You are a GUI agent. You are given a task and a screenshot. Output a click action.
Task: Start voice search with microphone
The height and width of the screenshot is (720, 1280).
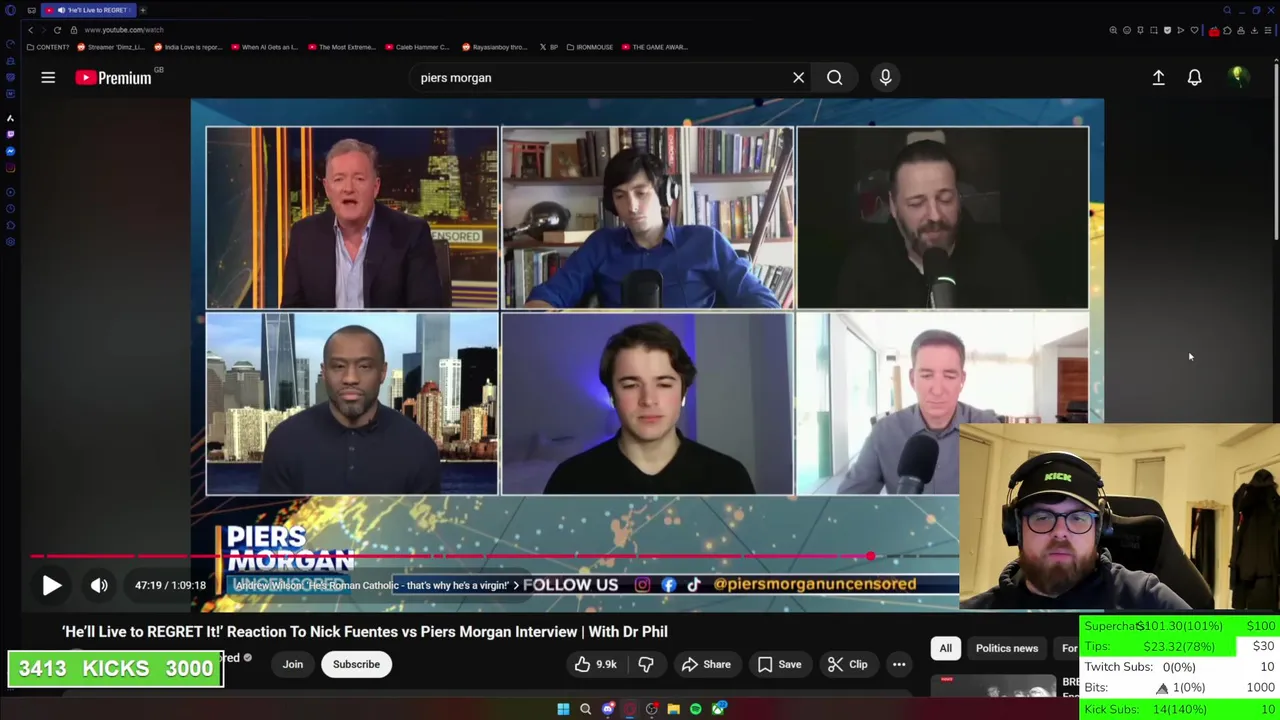click(x=885, y=77)
